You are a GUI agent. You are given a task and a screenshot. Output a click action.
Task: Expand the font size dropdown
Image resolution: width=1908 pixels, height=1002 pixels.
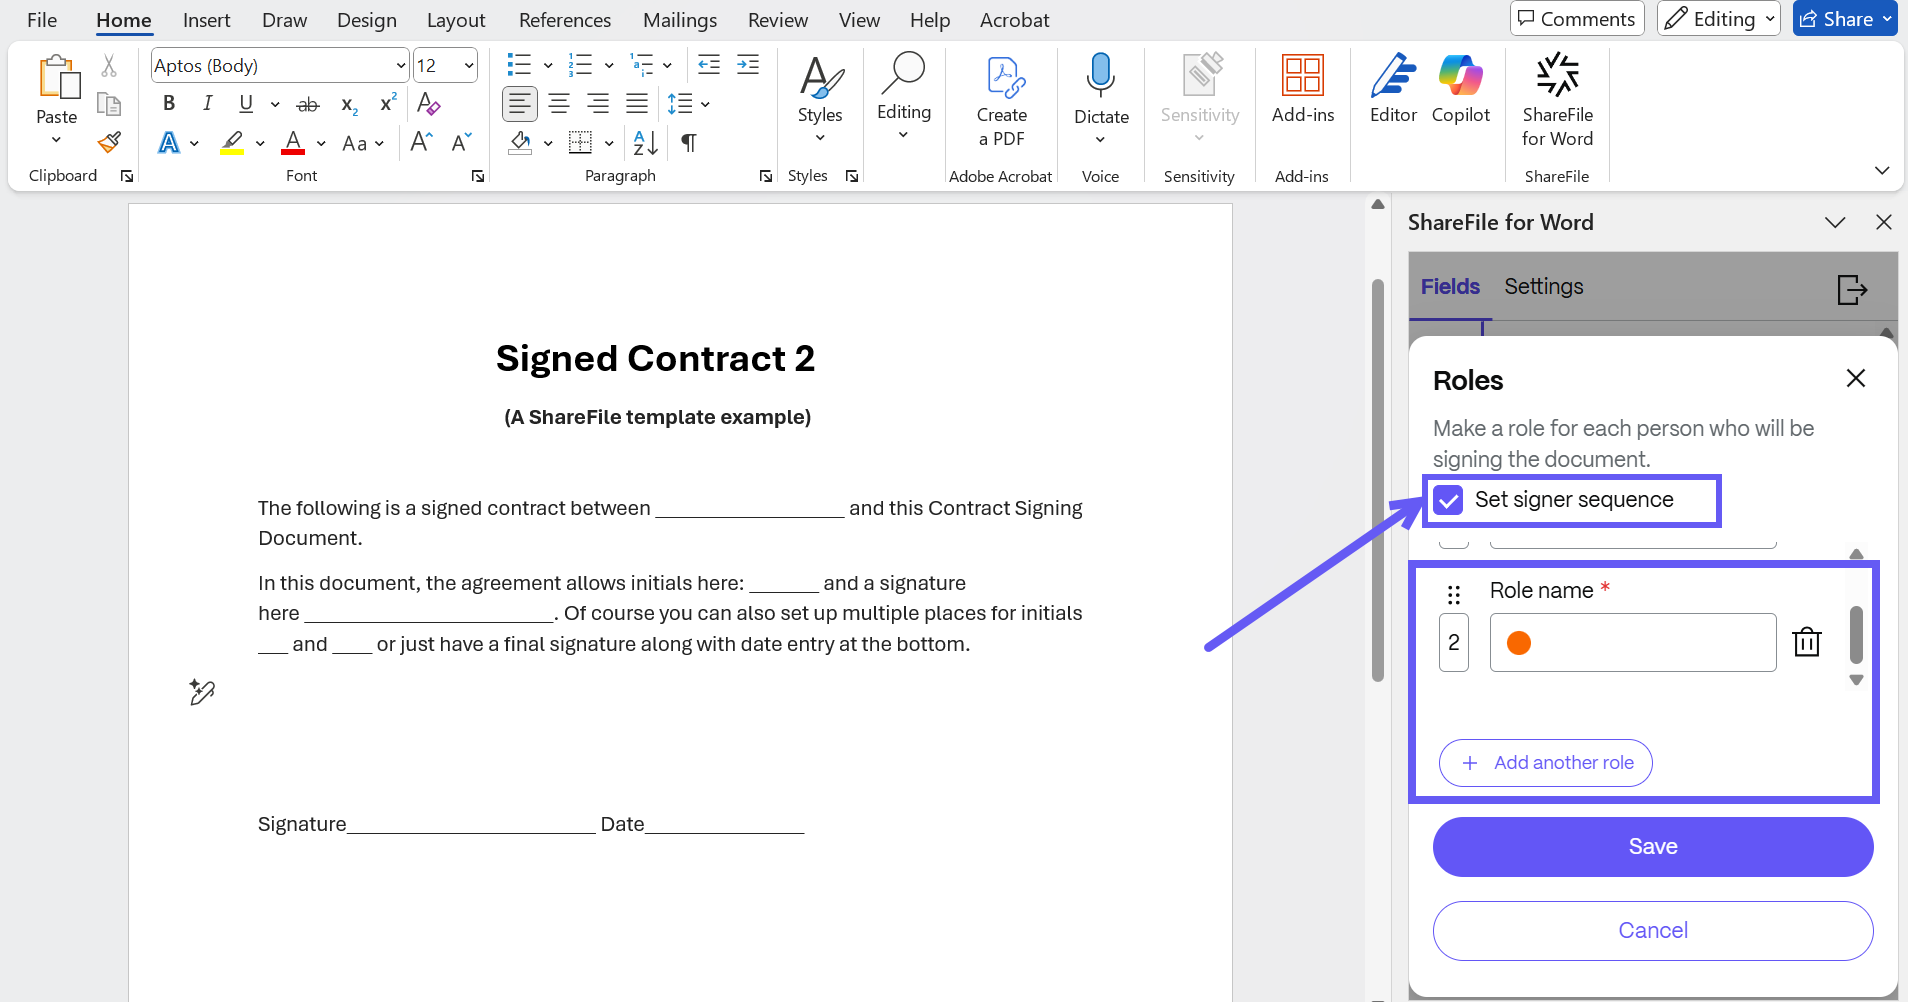pyautogui.click(x=468, y=66)
